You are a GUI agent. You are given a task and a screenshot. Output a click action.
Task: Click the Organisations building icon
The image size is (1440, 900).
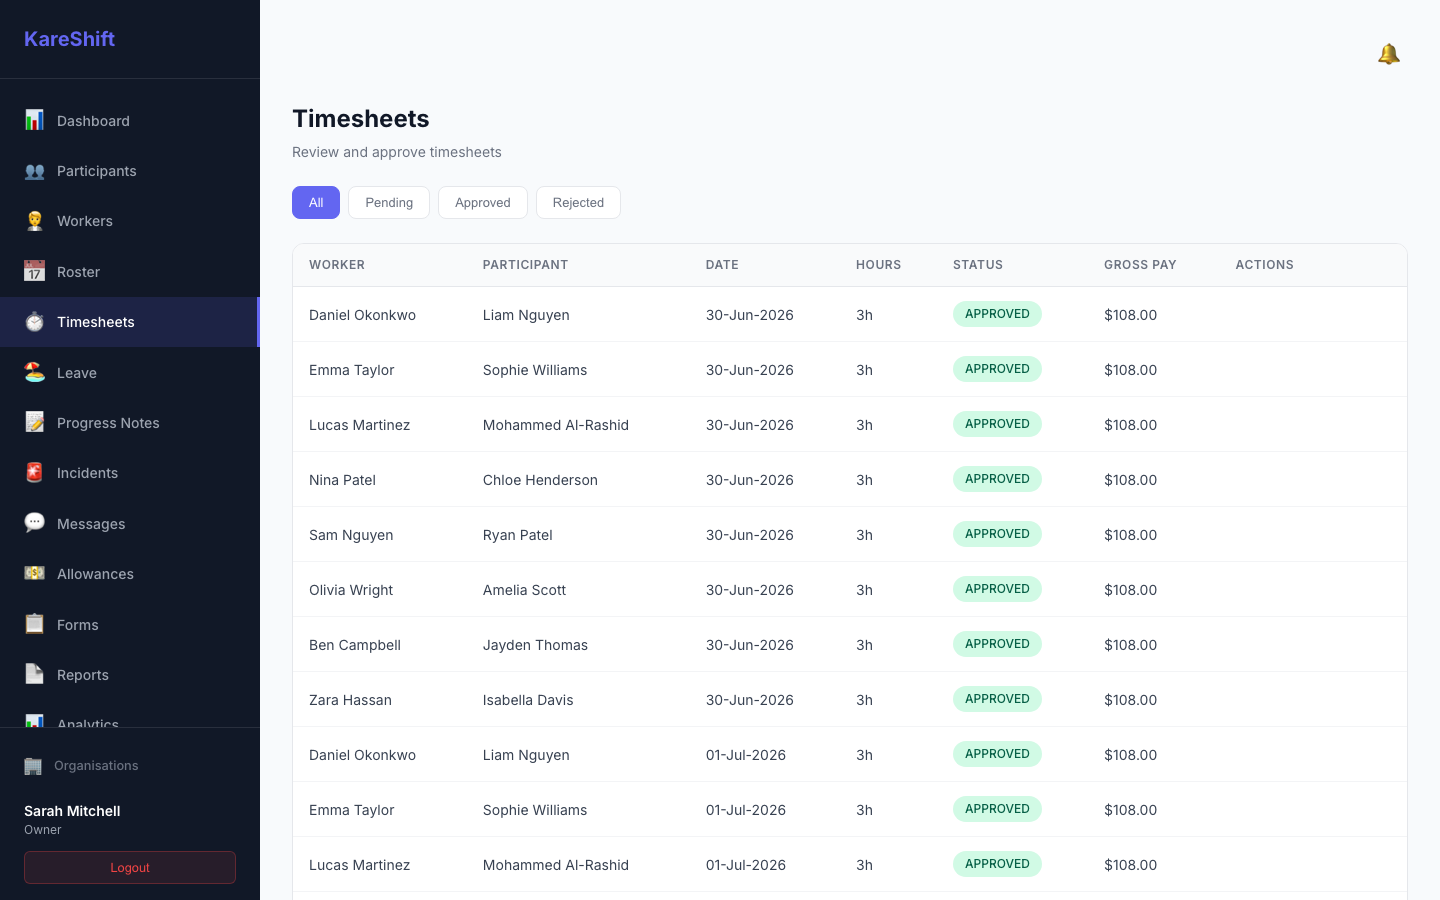[33, 766]
